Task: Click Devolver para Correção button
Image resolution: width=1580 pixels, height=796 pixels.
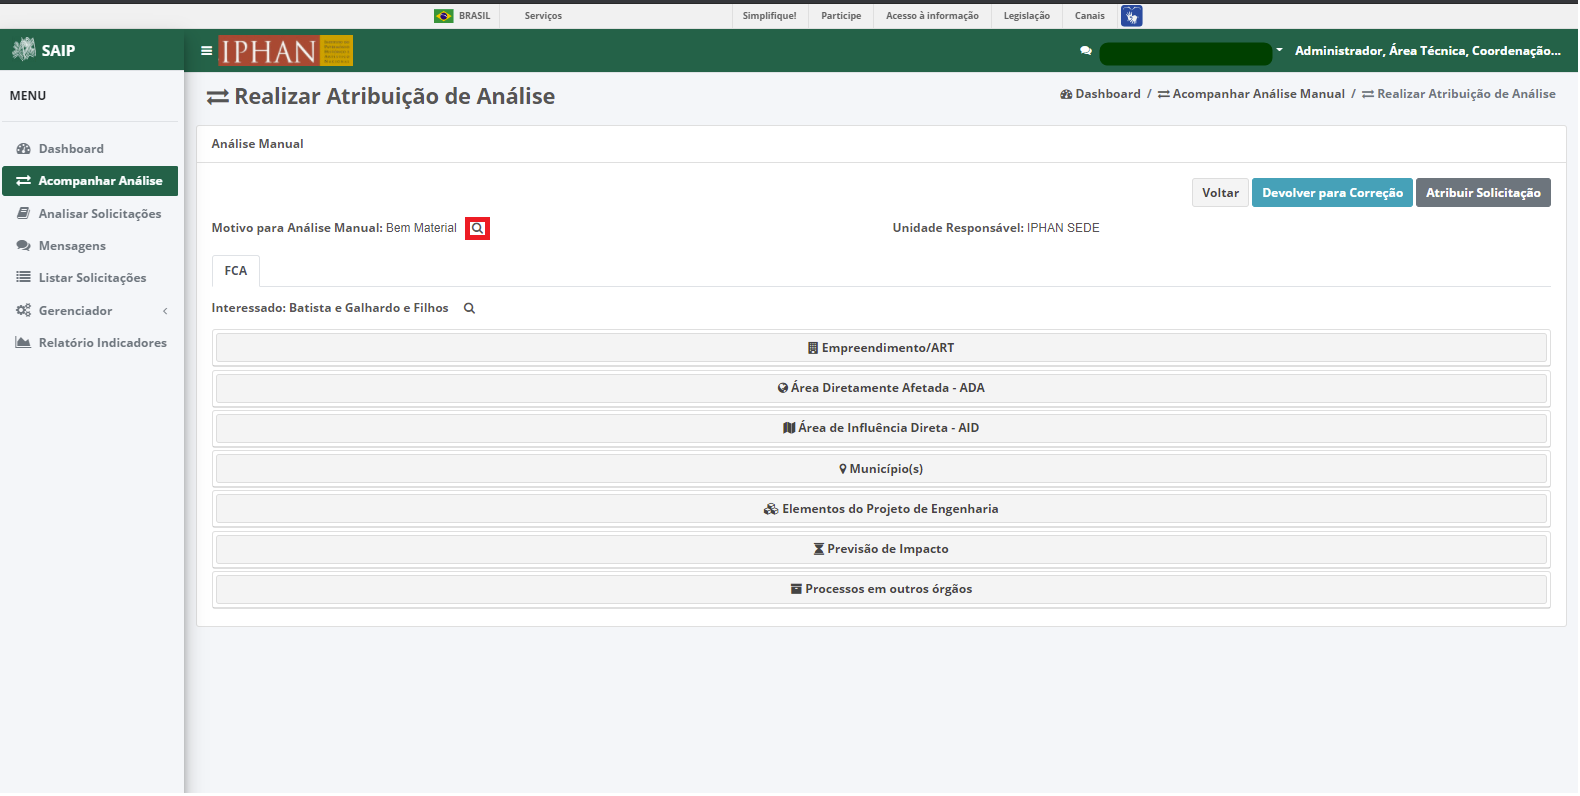Action: [1332, 193]
